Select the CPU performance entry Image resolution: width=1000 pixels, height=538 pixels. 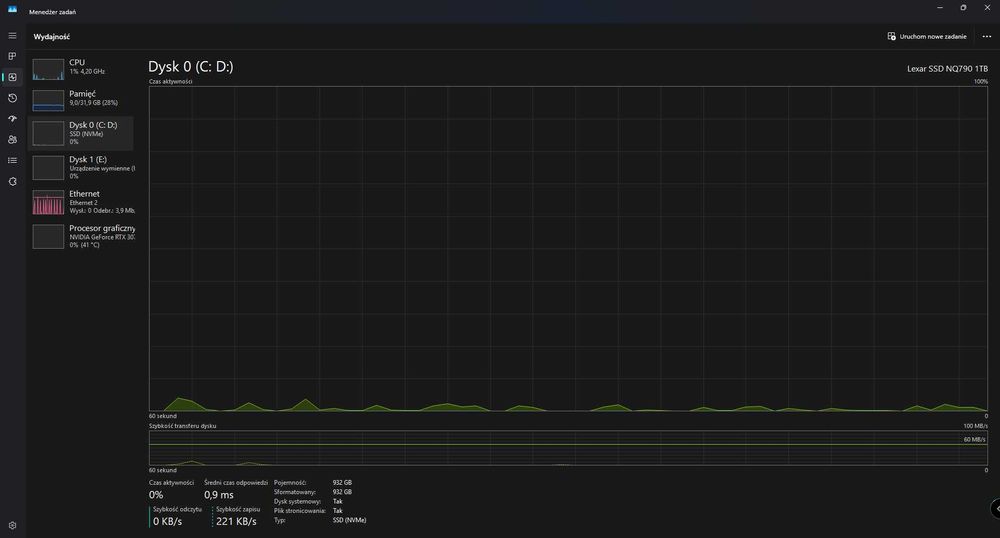pyautogui.click(x=81, y=69)
